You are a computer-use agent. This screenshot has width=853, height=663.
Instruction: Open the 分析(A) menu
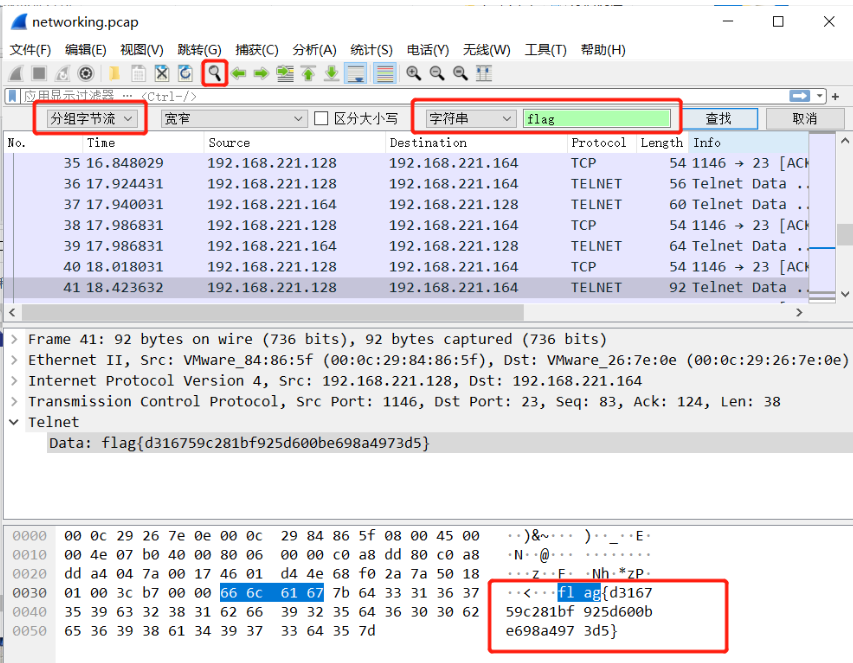click(x=313, y=50)
